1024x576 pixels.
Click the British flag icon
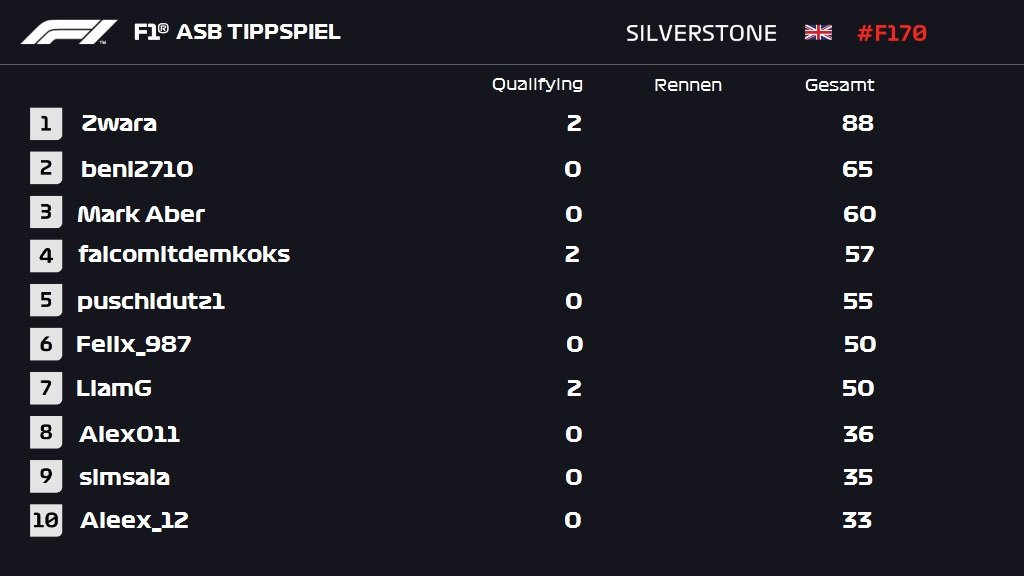818,33
